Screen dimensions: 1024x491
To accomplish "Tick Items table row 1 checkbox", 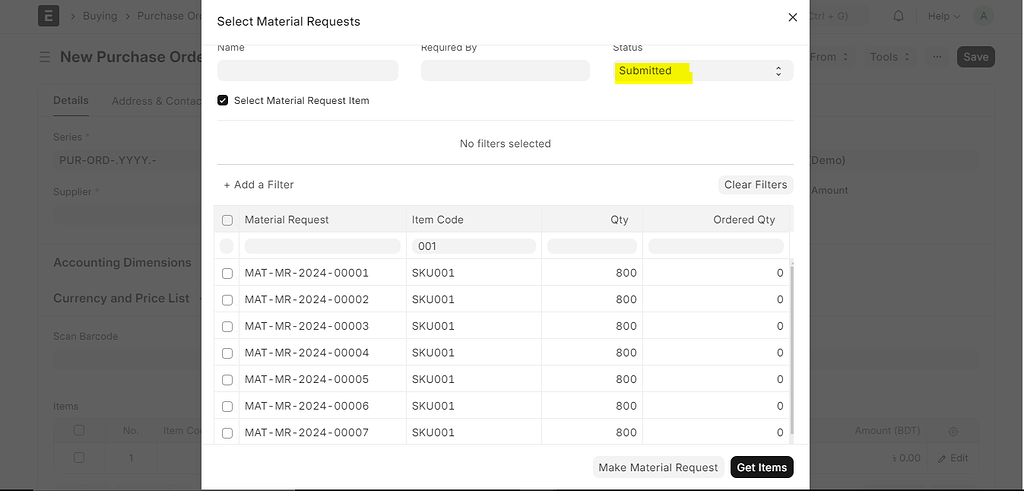I will click(79, 458).
